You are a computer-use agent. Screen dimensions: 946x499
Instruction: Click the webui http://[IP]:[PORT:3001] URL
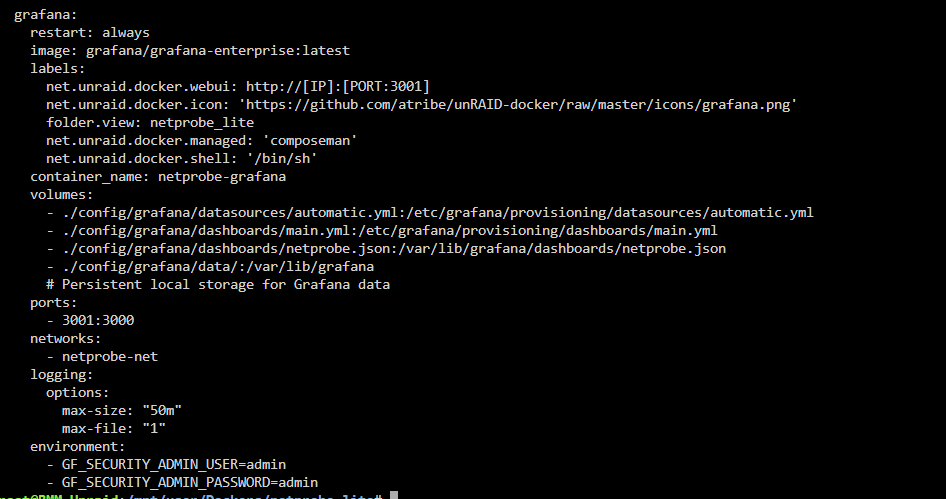338,86
